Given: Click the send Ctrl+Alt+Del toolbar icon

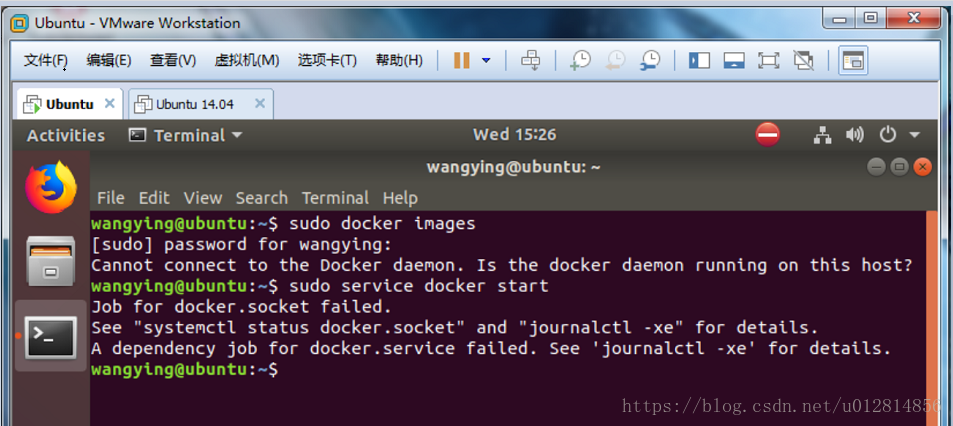Looking at the screenshot, I should [531, 60].
